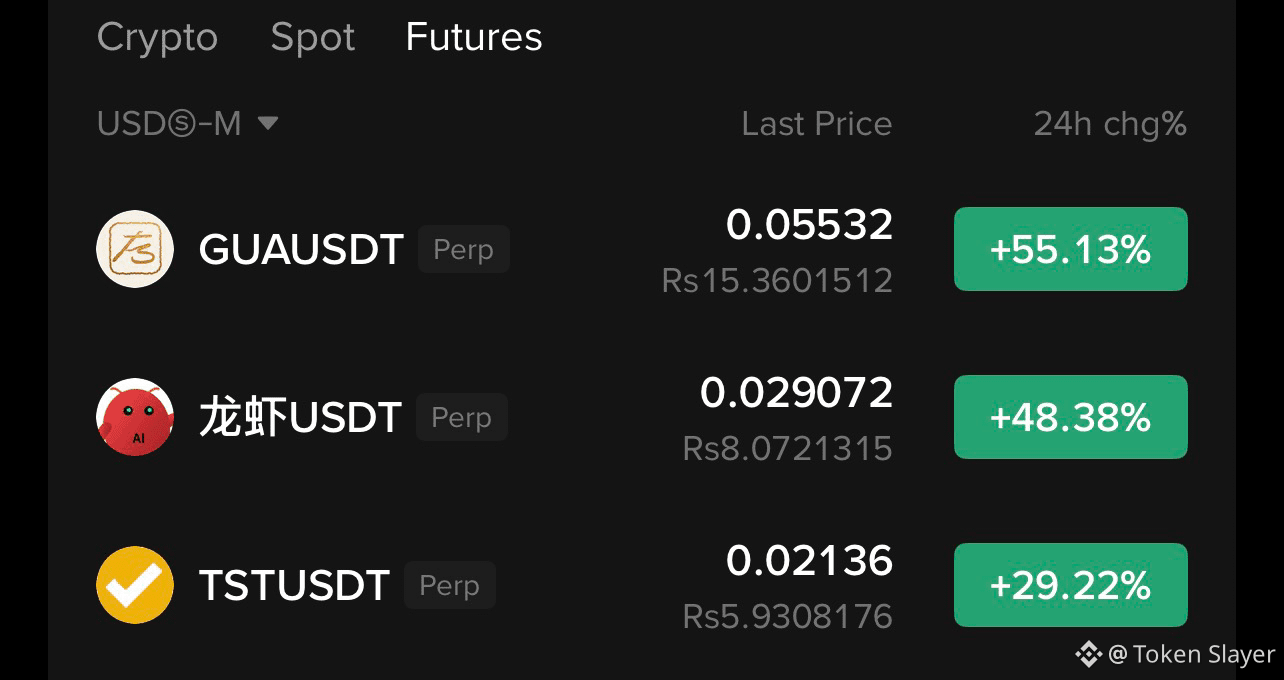Open the USDⓈ-M dropdown arrow

click(267, 123)
